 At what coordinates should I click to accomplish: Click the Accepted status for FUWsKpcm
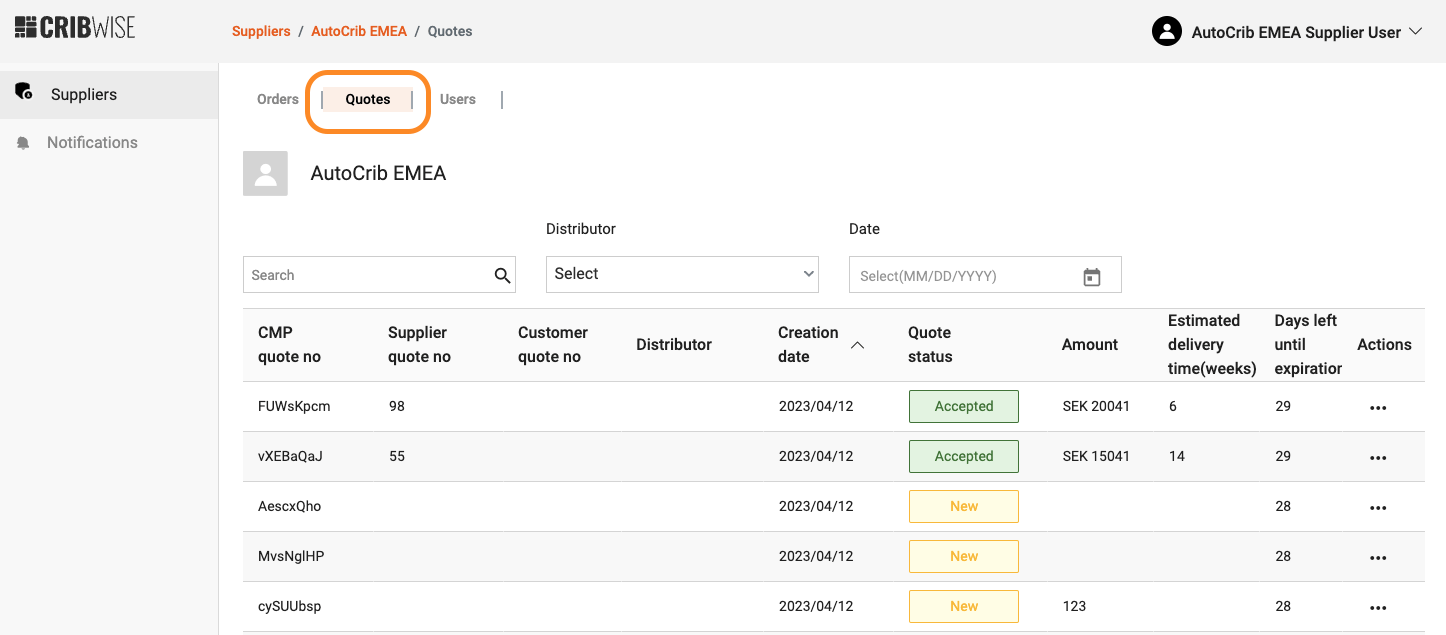[x=963, y=406]
